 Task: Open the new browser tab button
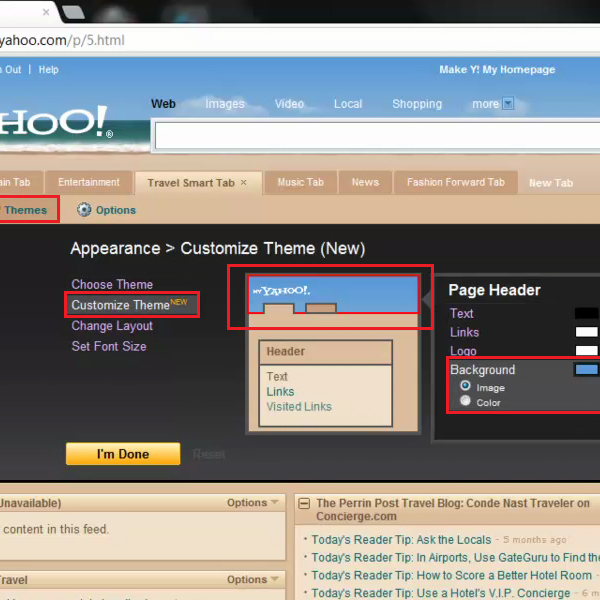tap(73, 12)
